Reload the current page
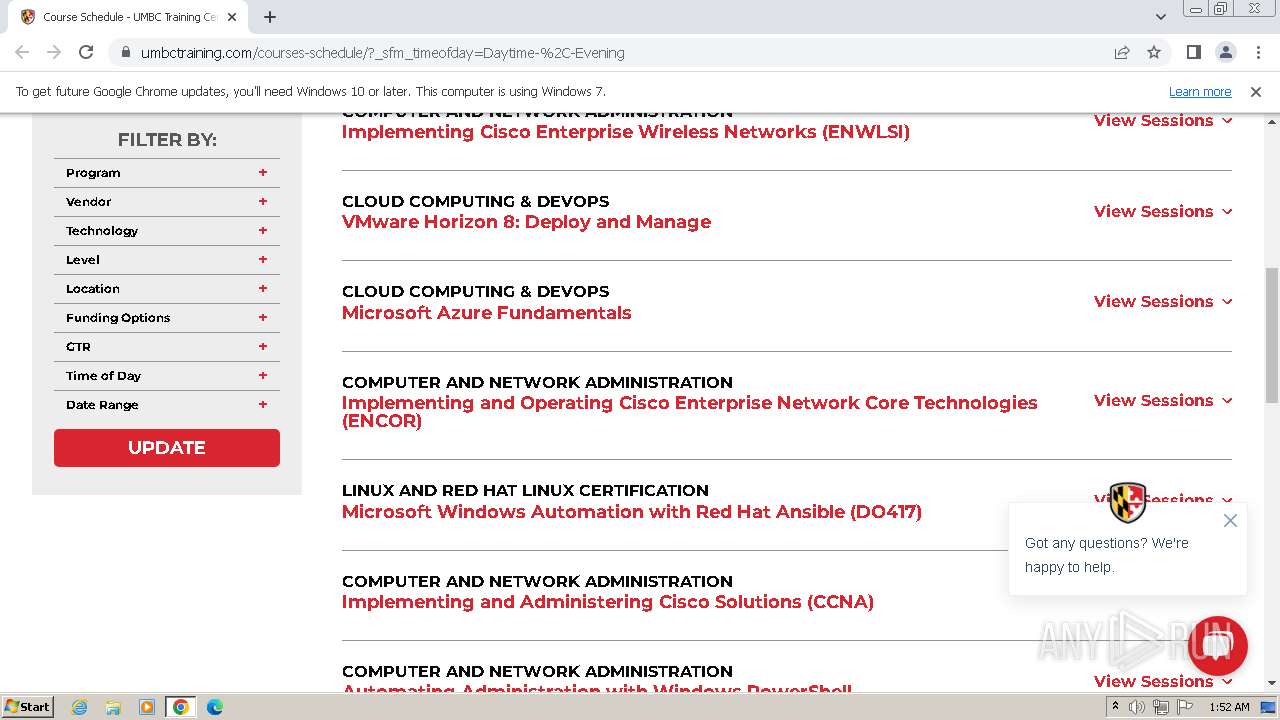This screenshot has height=720, width=1280. [86, 52]
